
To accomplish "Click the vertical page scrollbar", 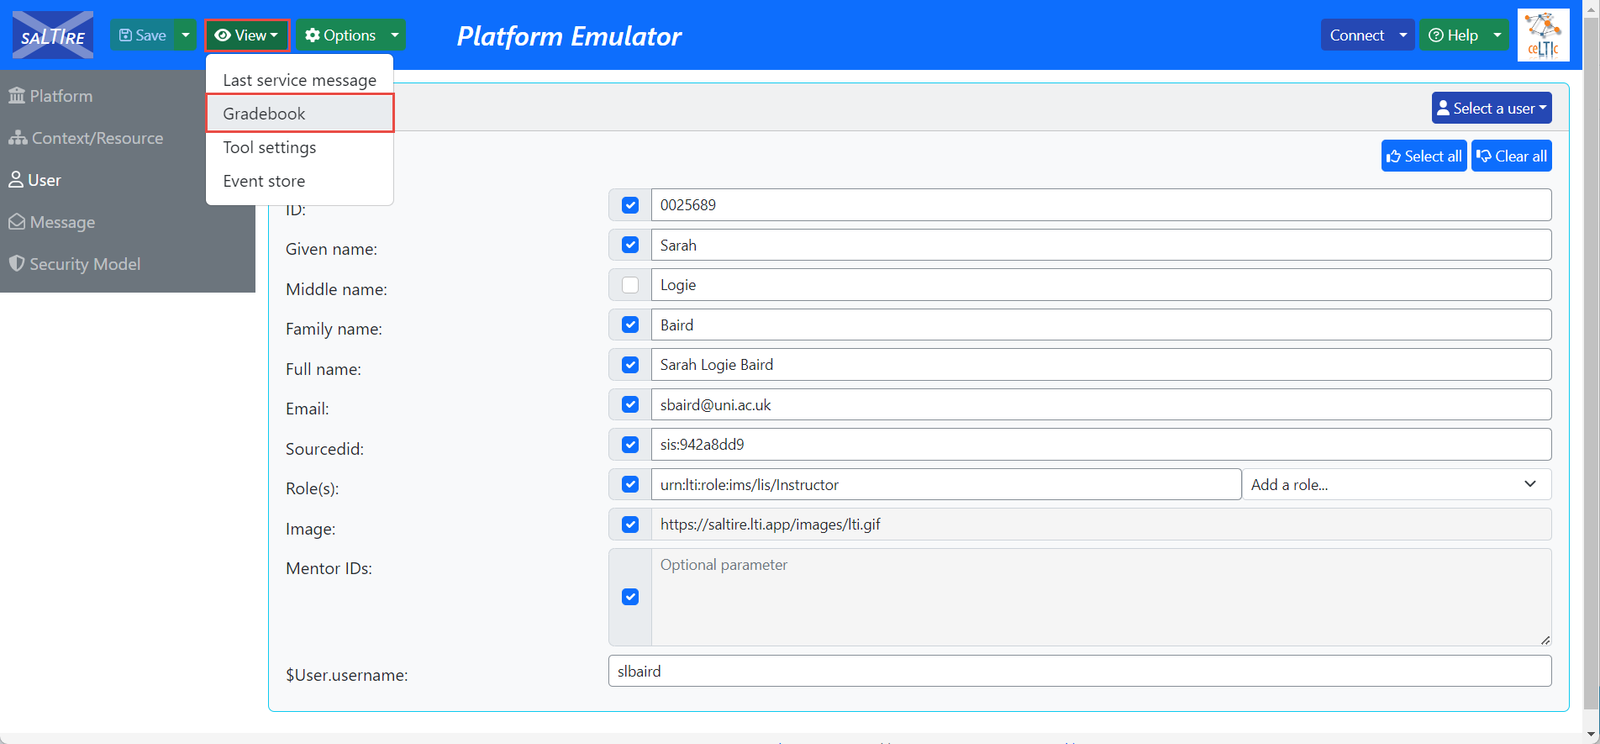I will click(1591, 360).
